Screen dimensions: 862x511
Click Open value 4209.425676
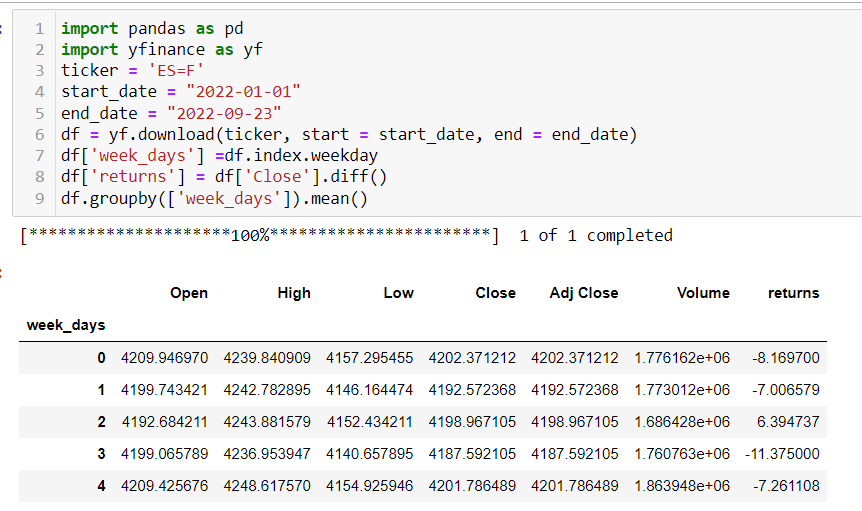click(164, 486)
